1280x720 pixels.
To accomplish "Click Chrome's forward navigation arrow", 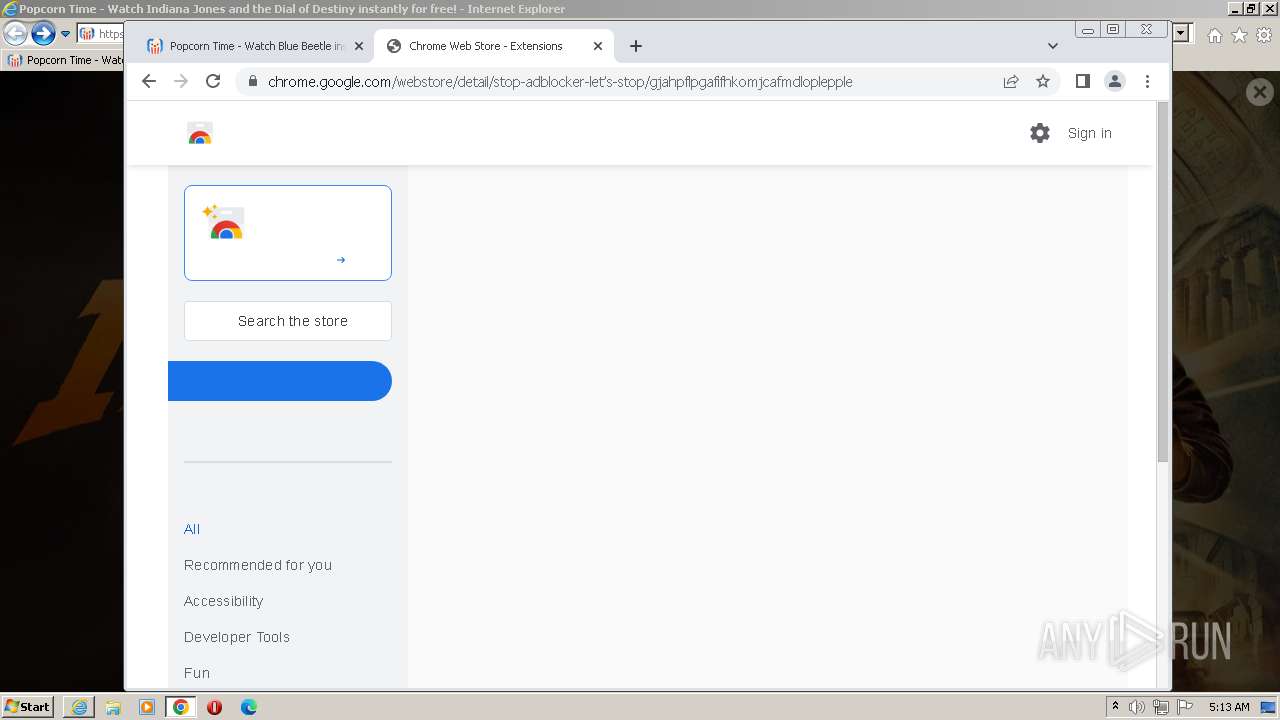I will tap(181, 81).
